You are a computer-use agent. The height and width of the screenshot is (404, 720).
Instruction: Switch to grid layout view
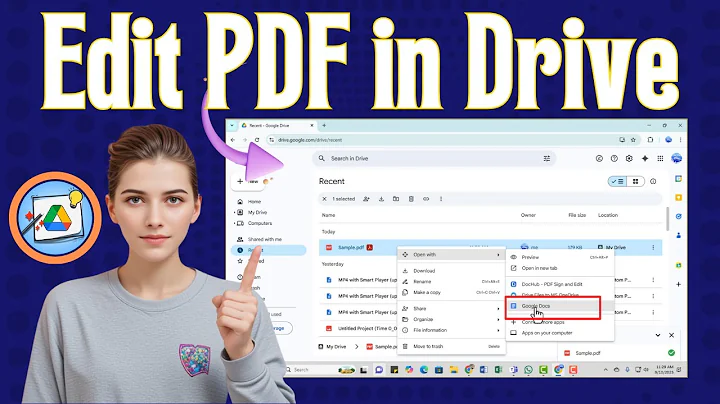tap(636, 181)
